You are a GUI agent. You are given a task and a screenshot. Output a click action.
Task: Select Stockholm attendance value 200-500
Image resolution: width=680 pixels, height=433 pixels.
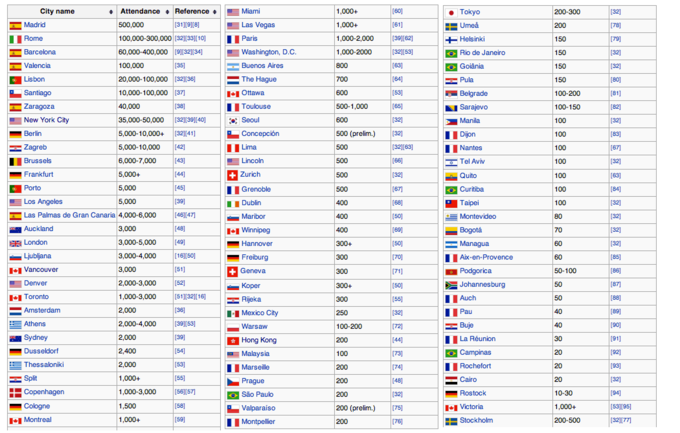click(x=567, y=420)
